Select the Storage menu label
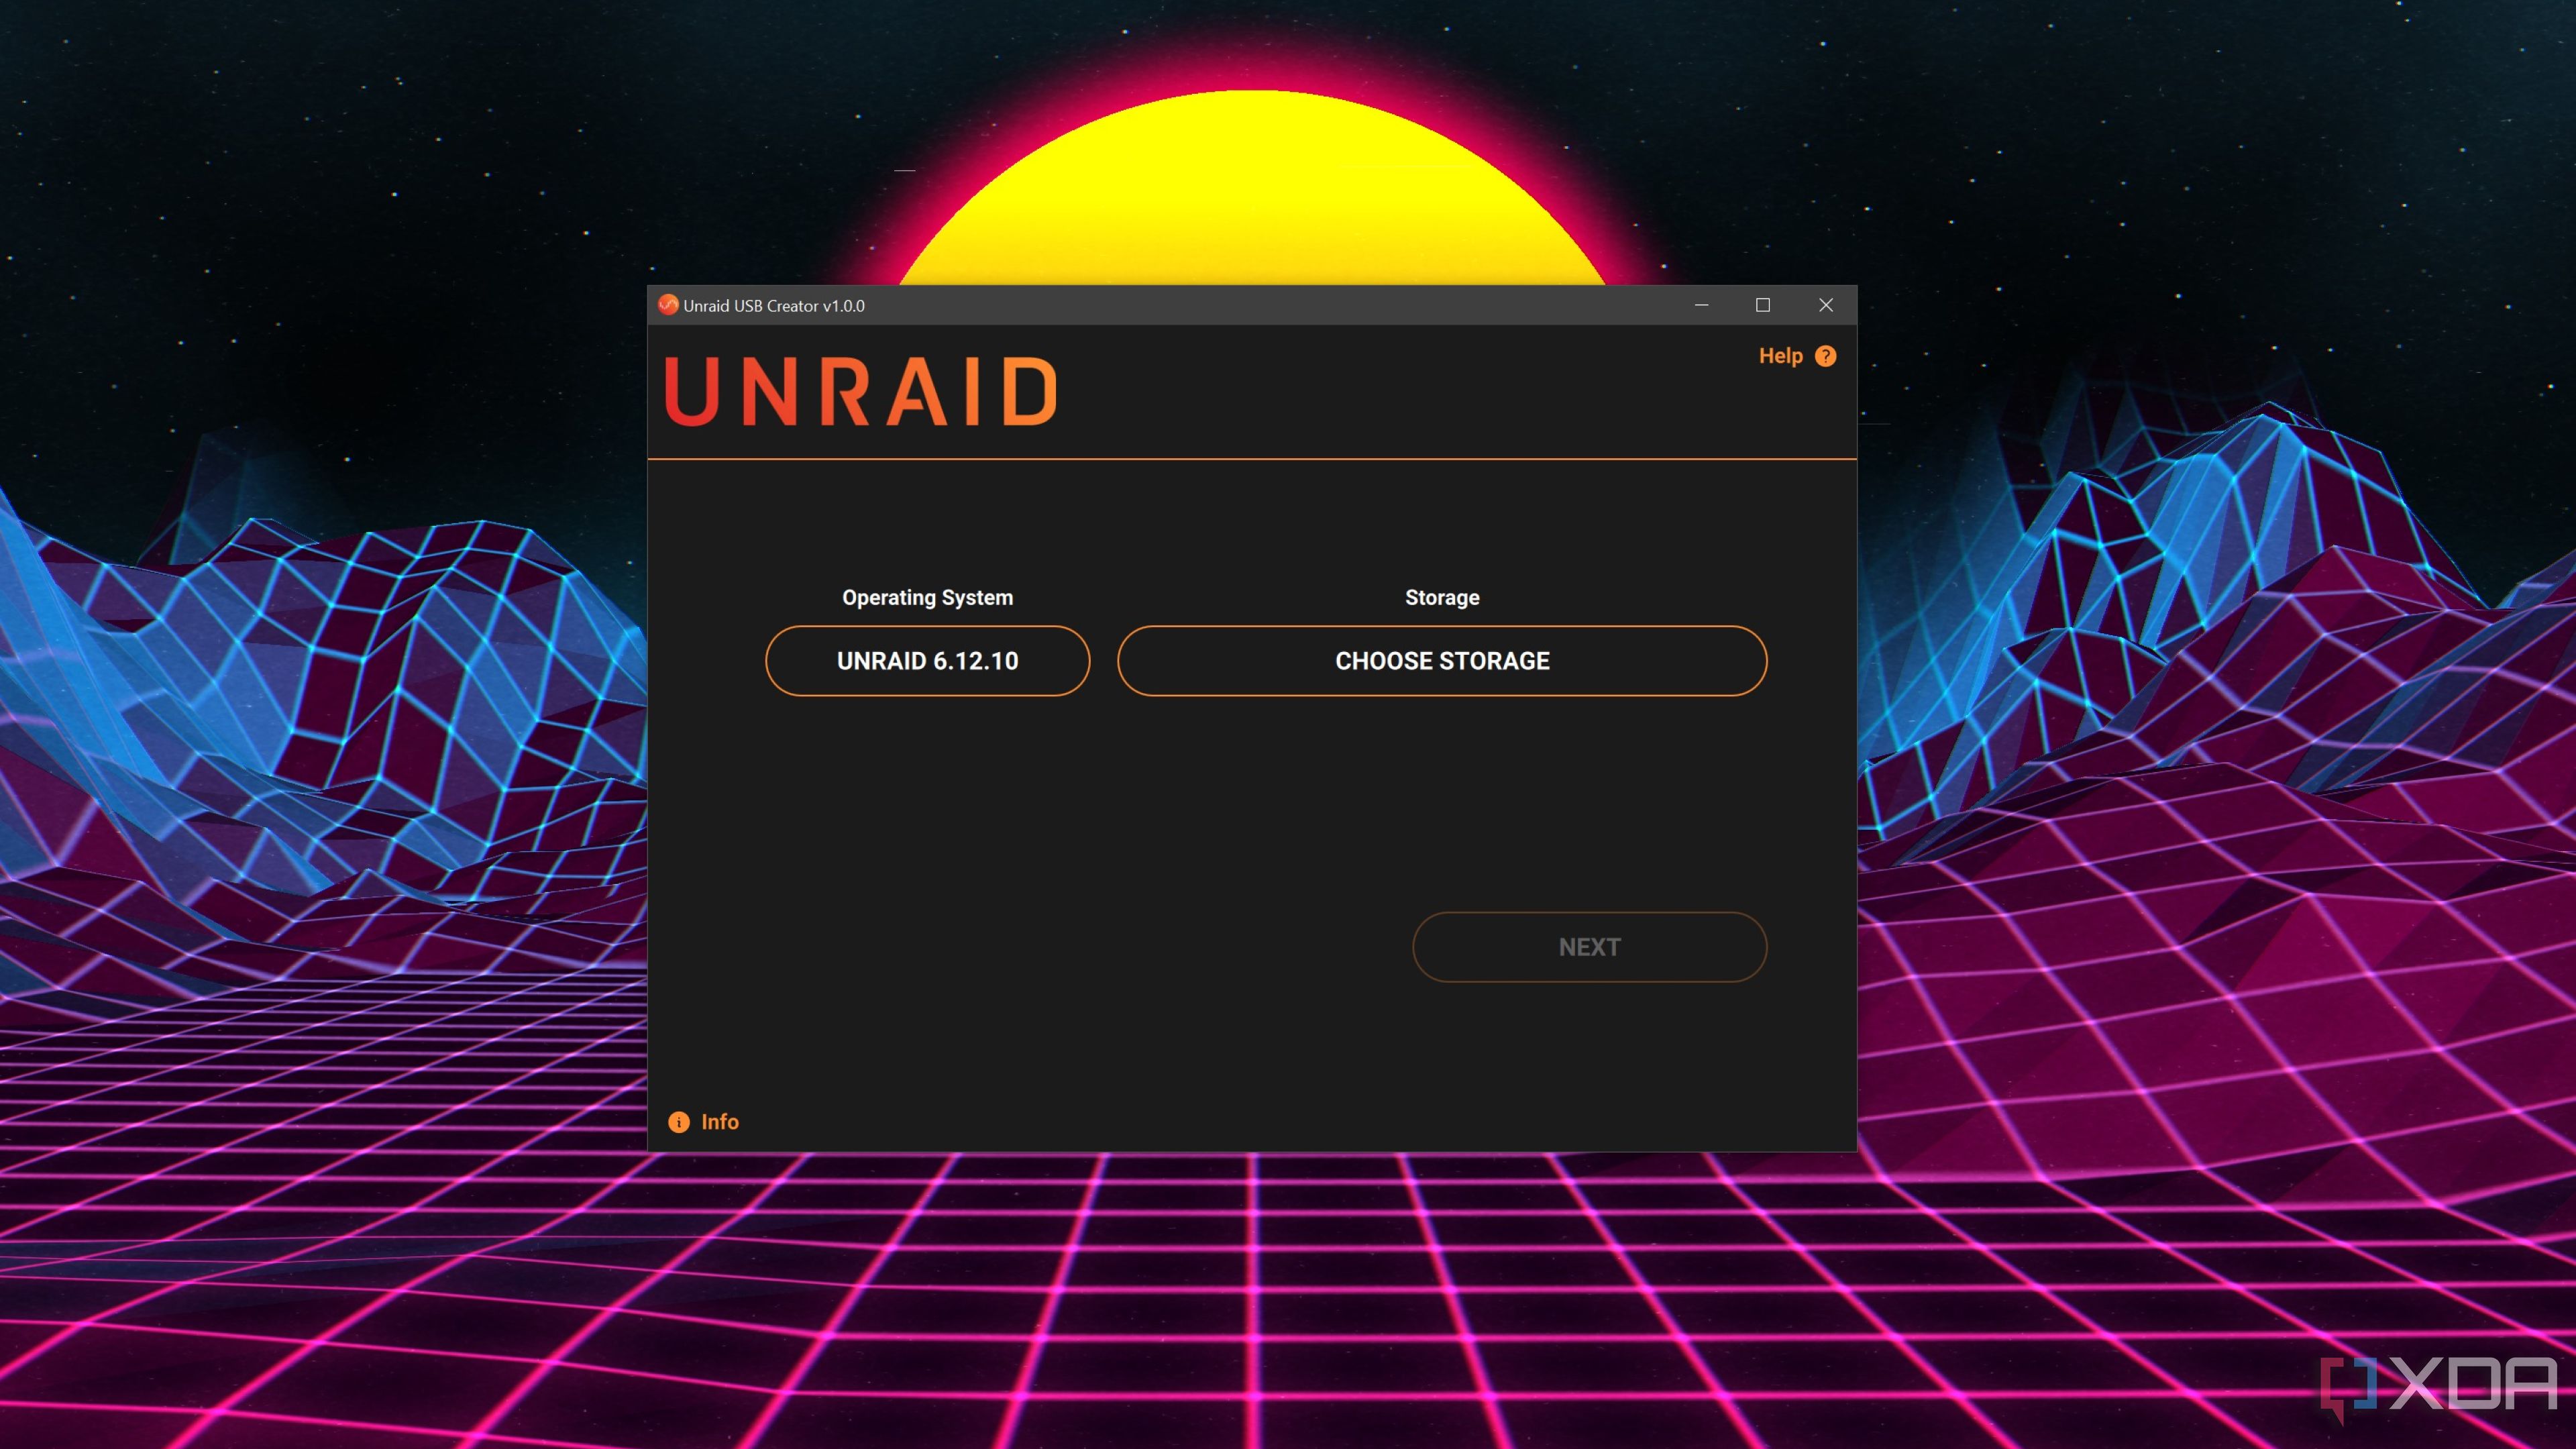This screenshot has width=2576, height=1449. (x=1442, y=596)
